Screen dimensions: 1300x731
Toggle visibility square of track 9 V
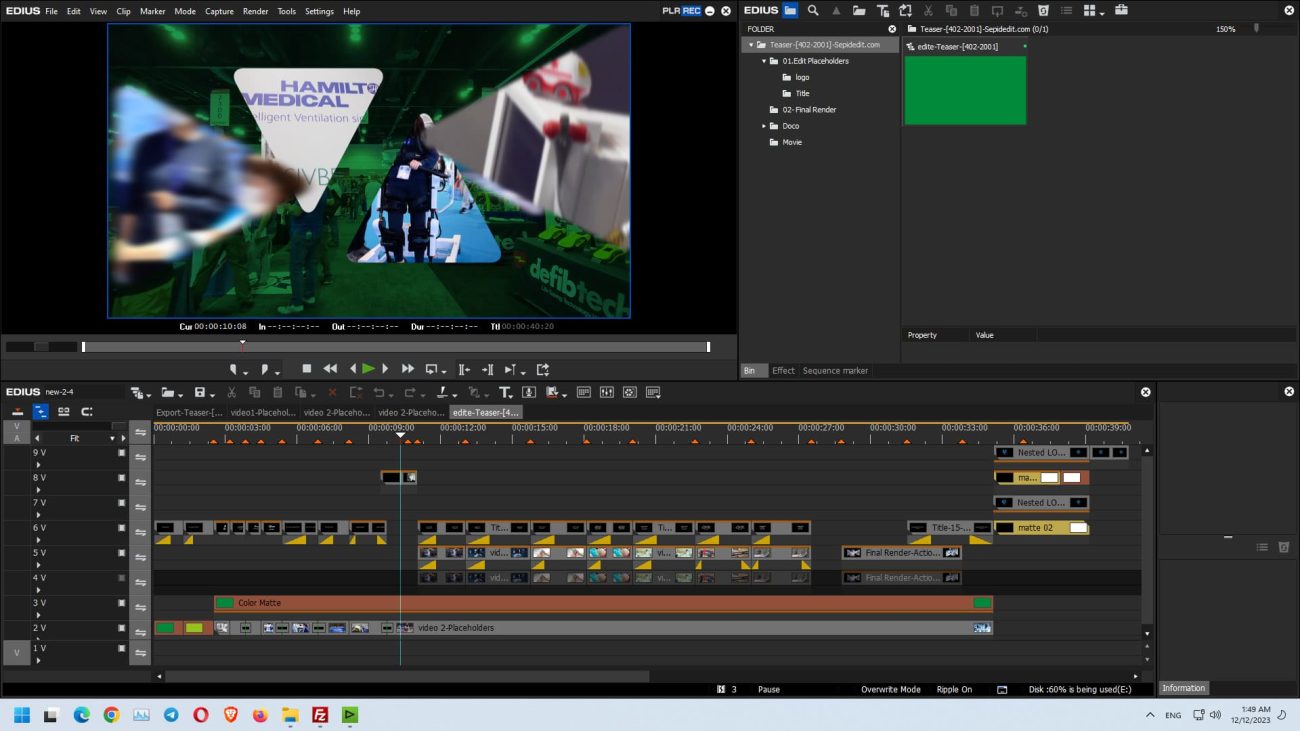point(122,452)
